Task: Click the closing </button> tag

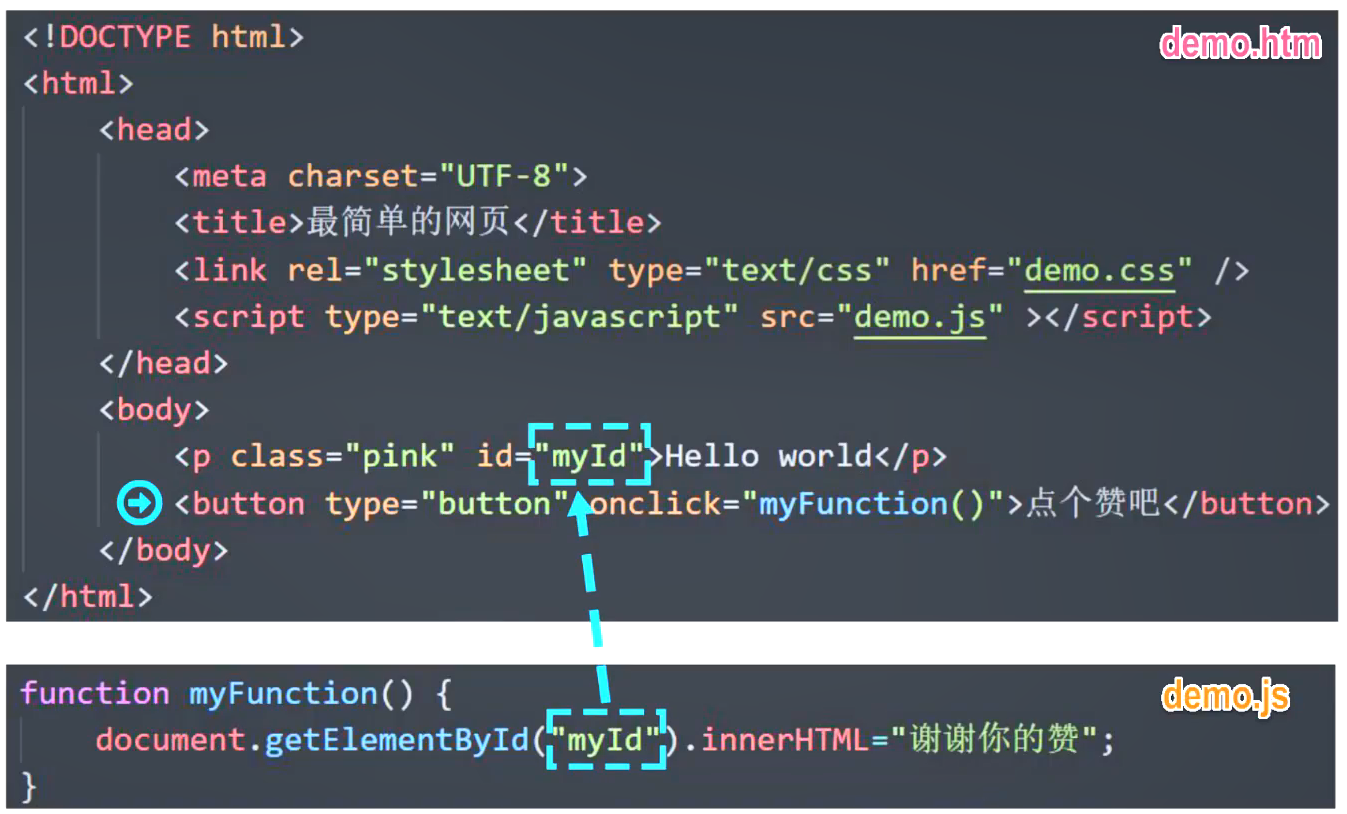Action: tap(1247, 503)
